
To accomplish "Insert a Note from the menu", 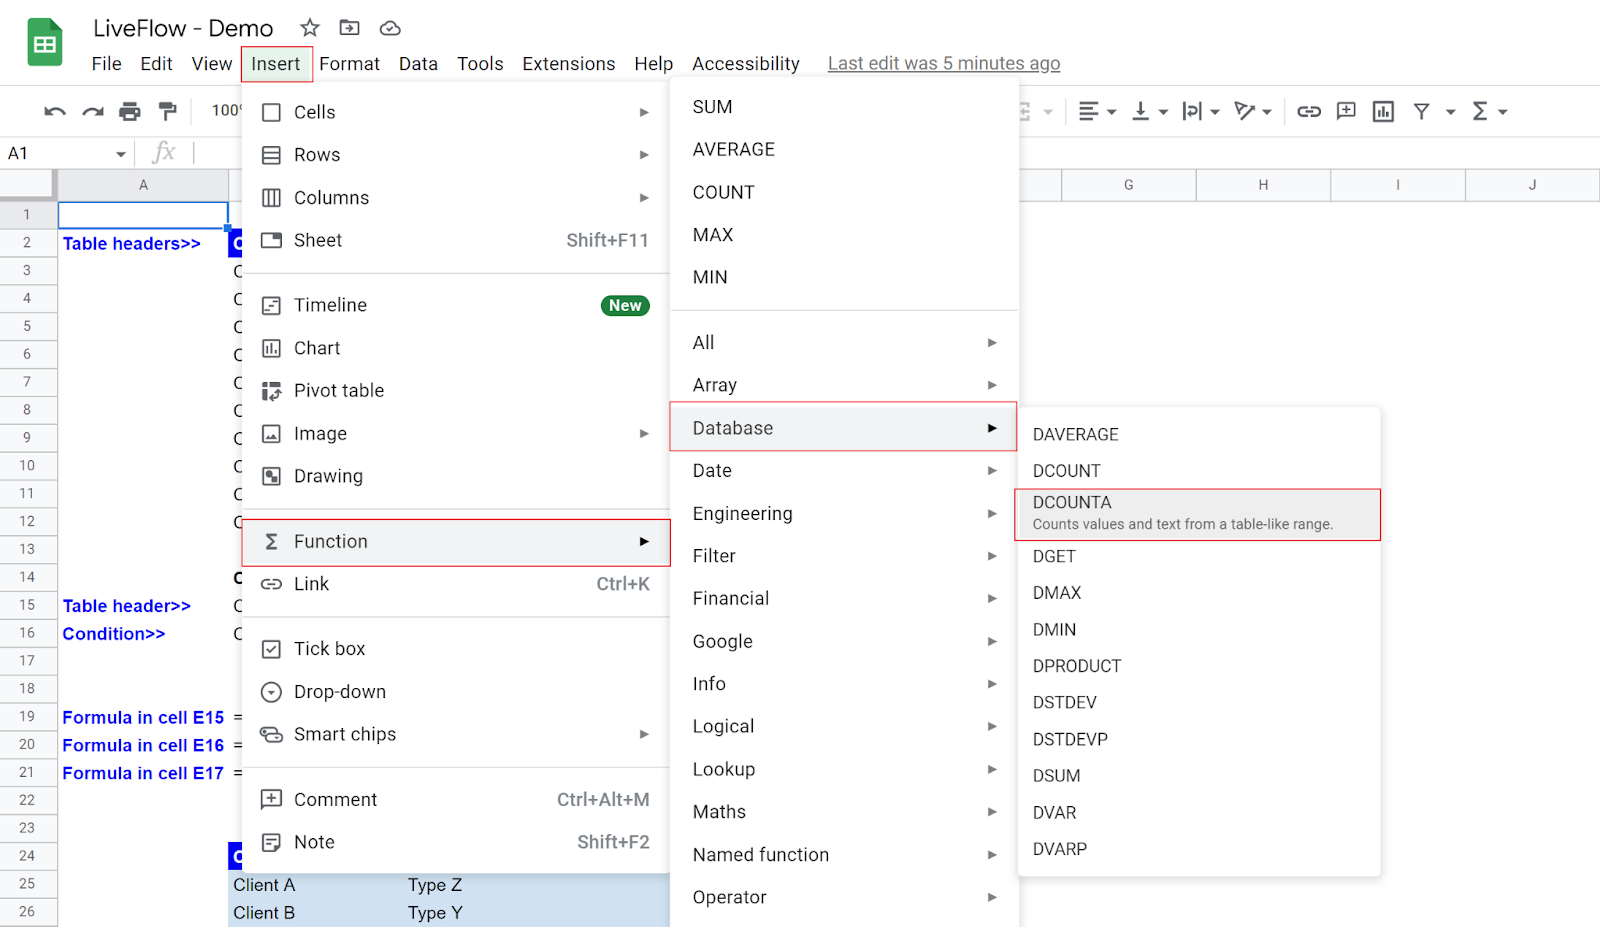I will [455, 842].
